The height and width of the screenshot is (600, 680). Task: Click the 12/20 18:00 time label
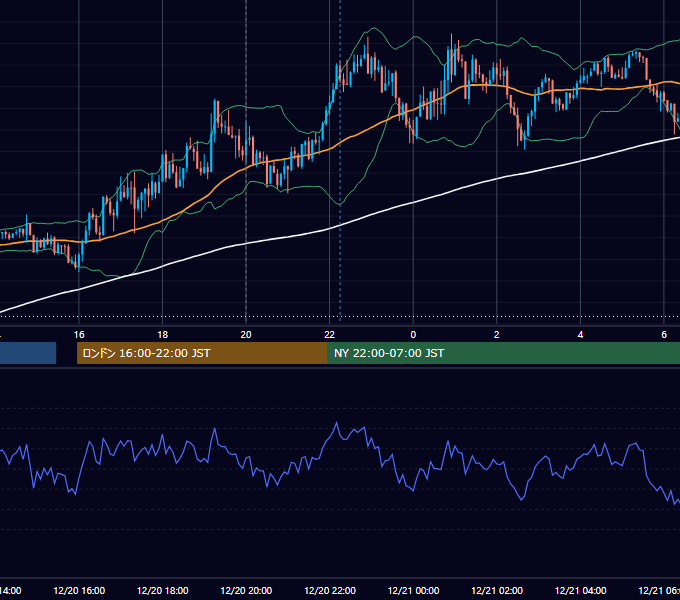pos(163,590)
